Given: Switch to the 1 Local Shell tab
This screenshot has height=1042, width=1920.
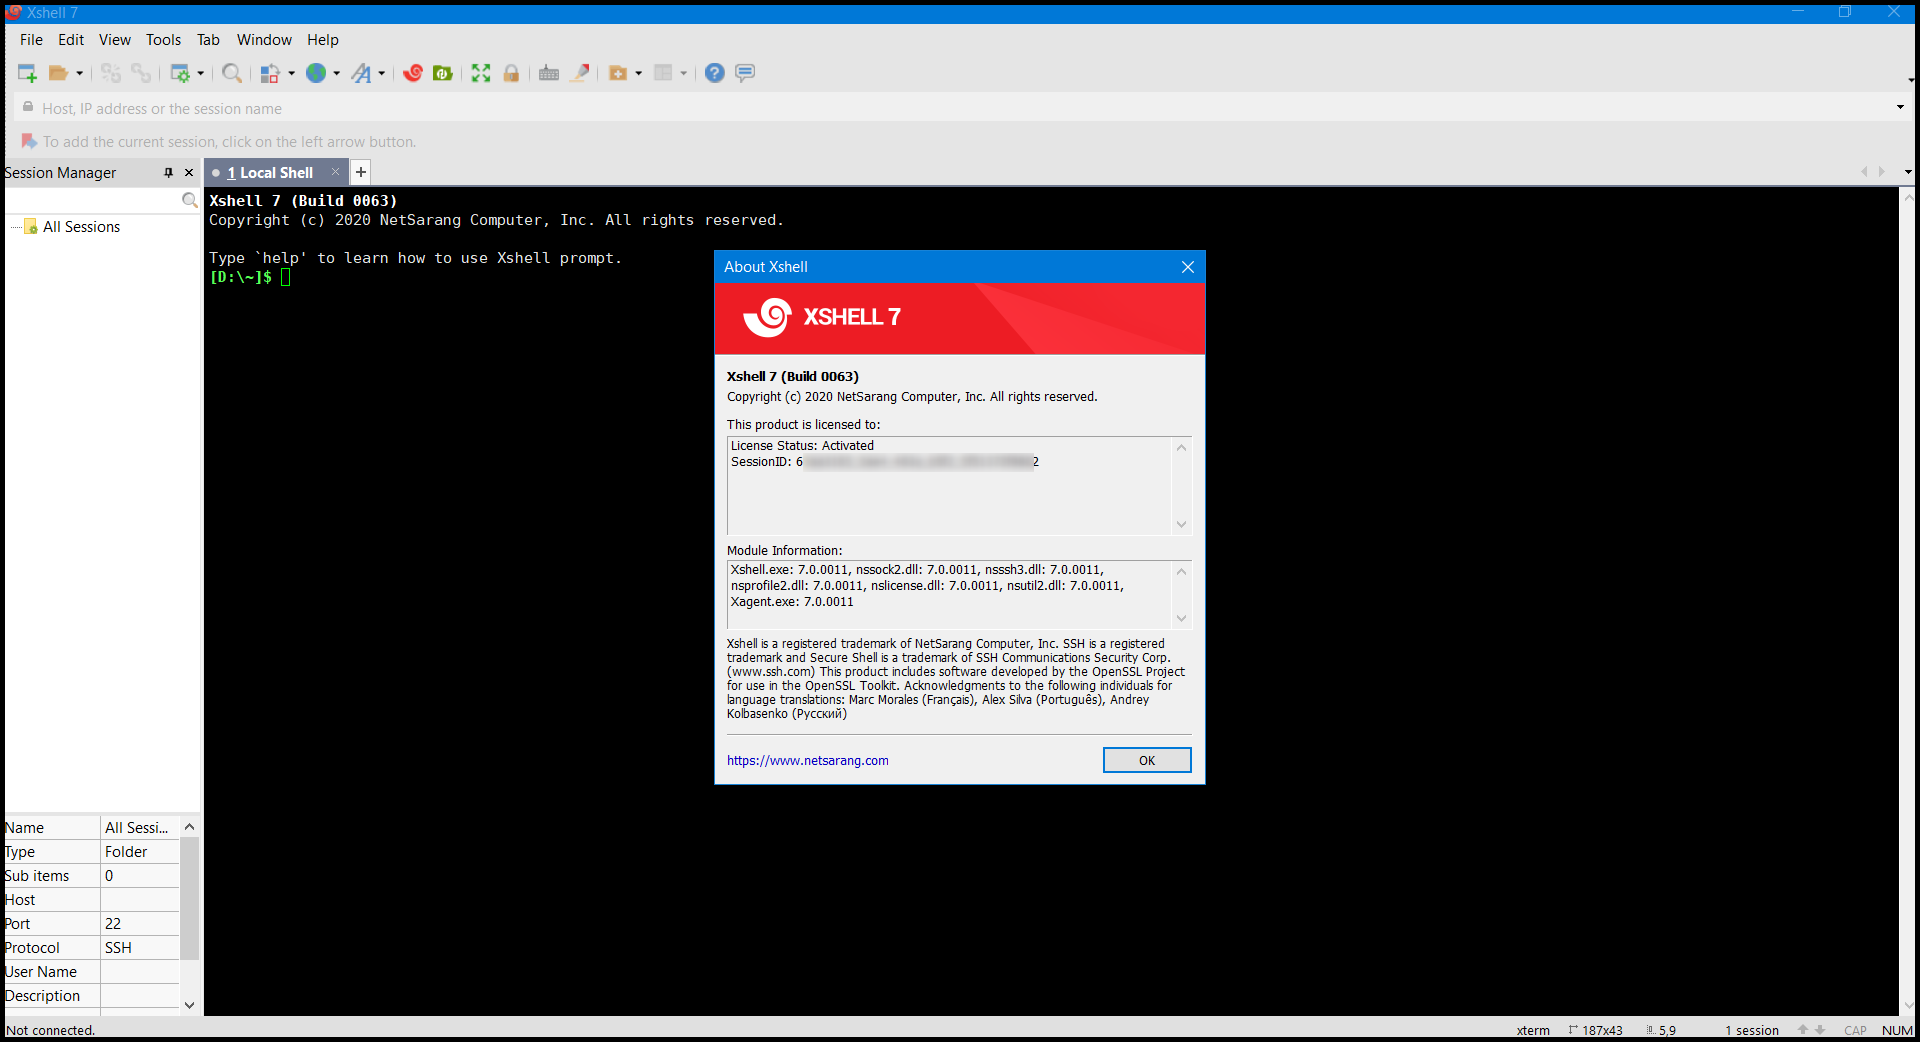Looking at the screenshot, I should (270, 173).
